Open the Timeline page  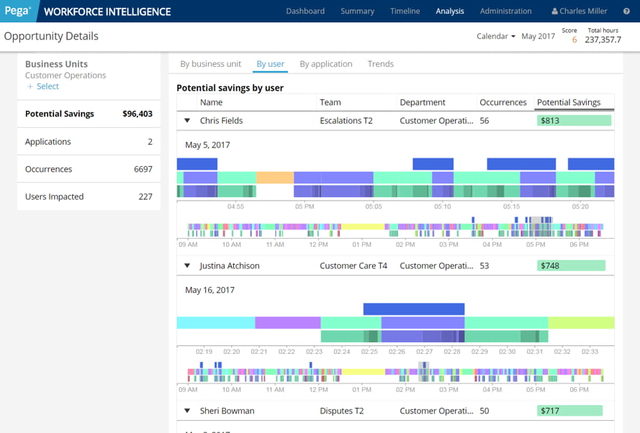pyautogui.click(x=402, y=11)
